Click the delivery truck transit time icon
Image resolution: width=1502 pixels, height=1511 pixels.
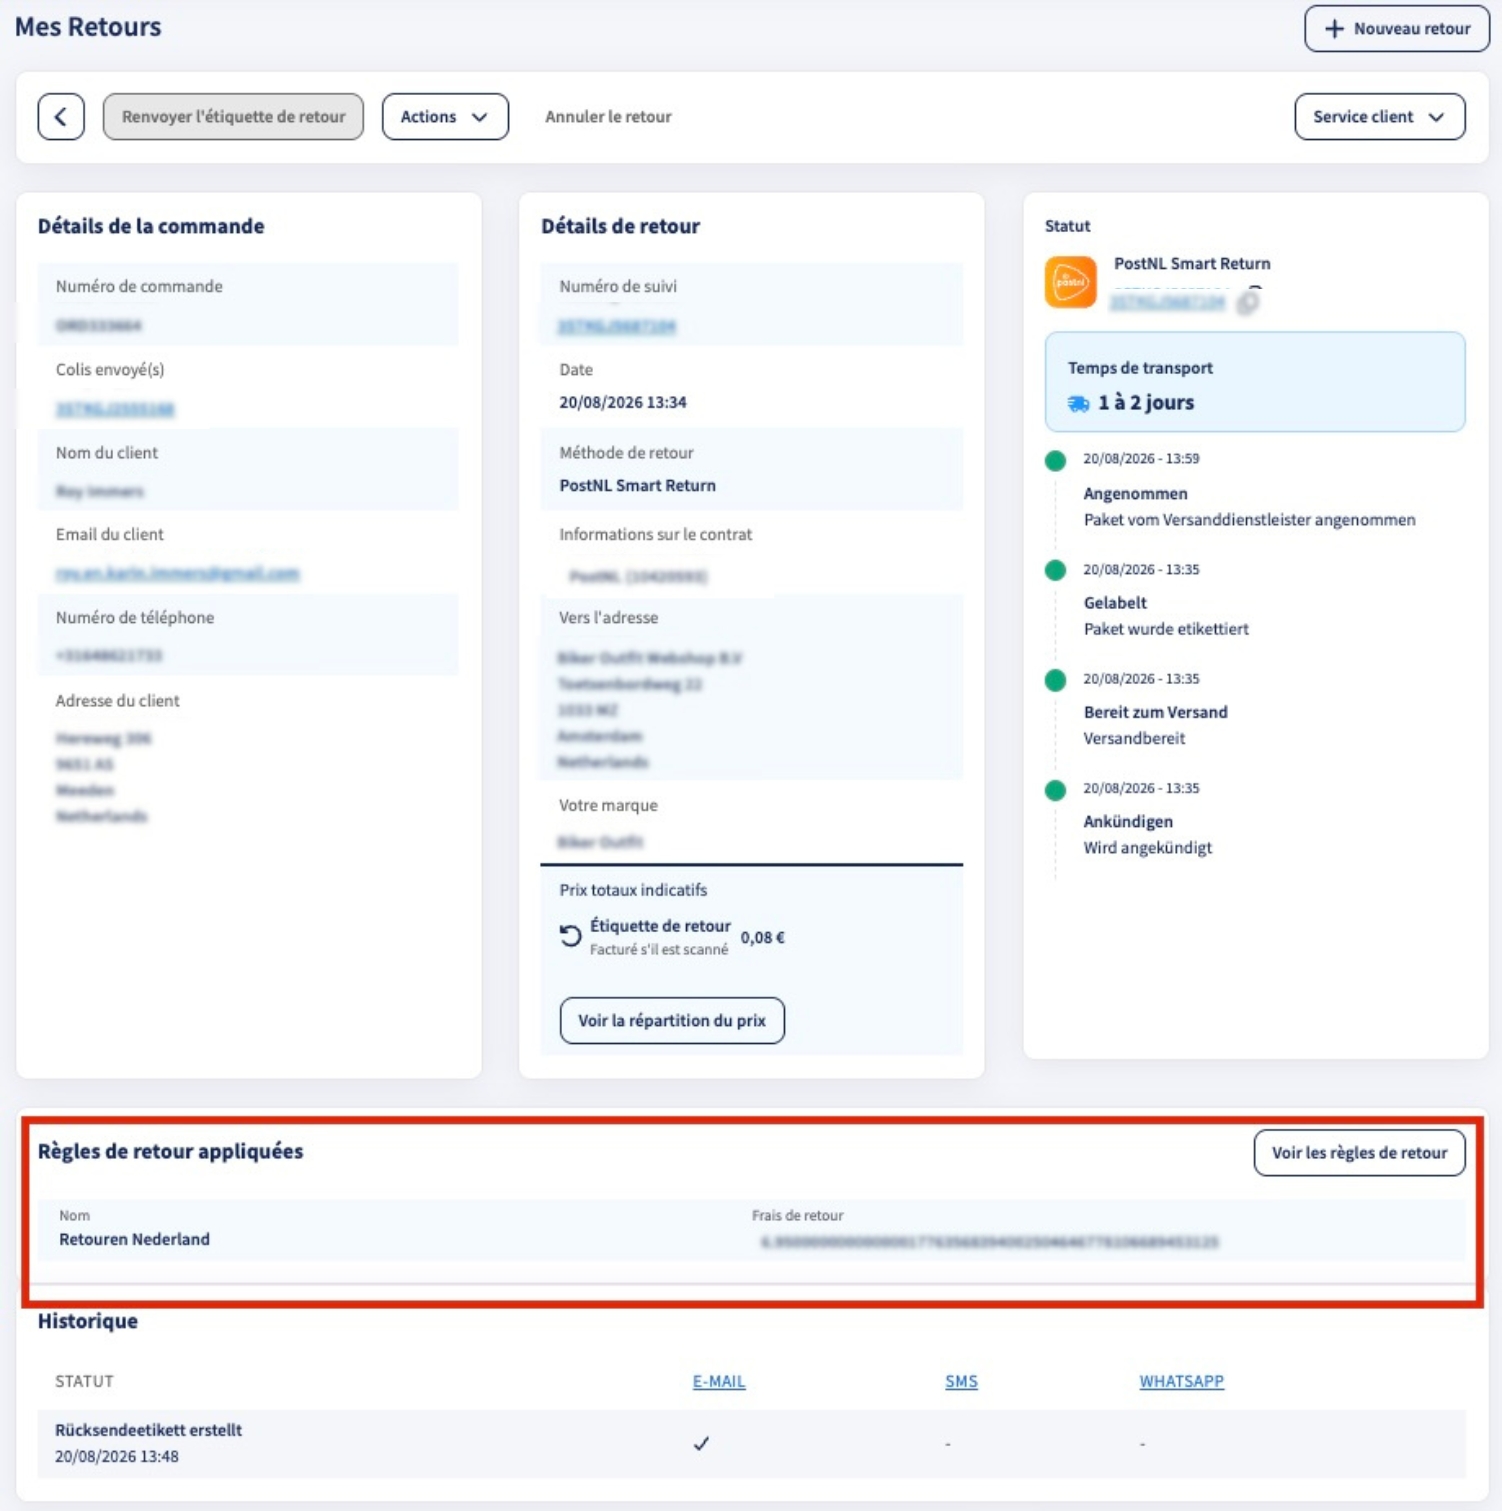(1078, 404)
